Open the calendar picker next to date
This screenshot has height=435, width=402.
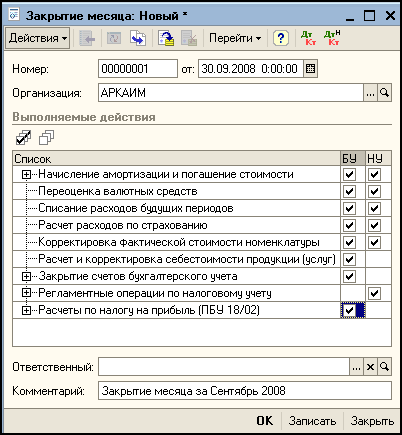click(311, 69)
